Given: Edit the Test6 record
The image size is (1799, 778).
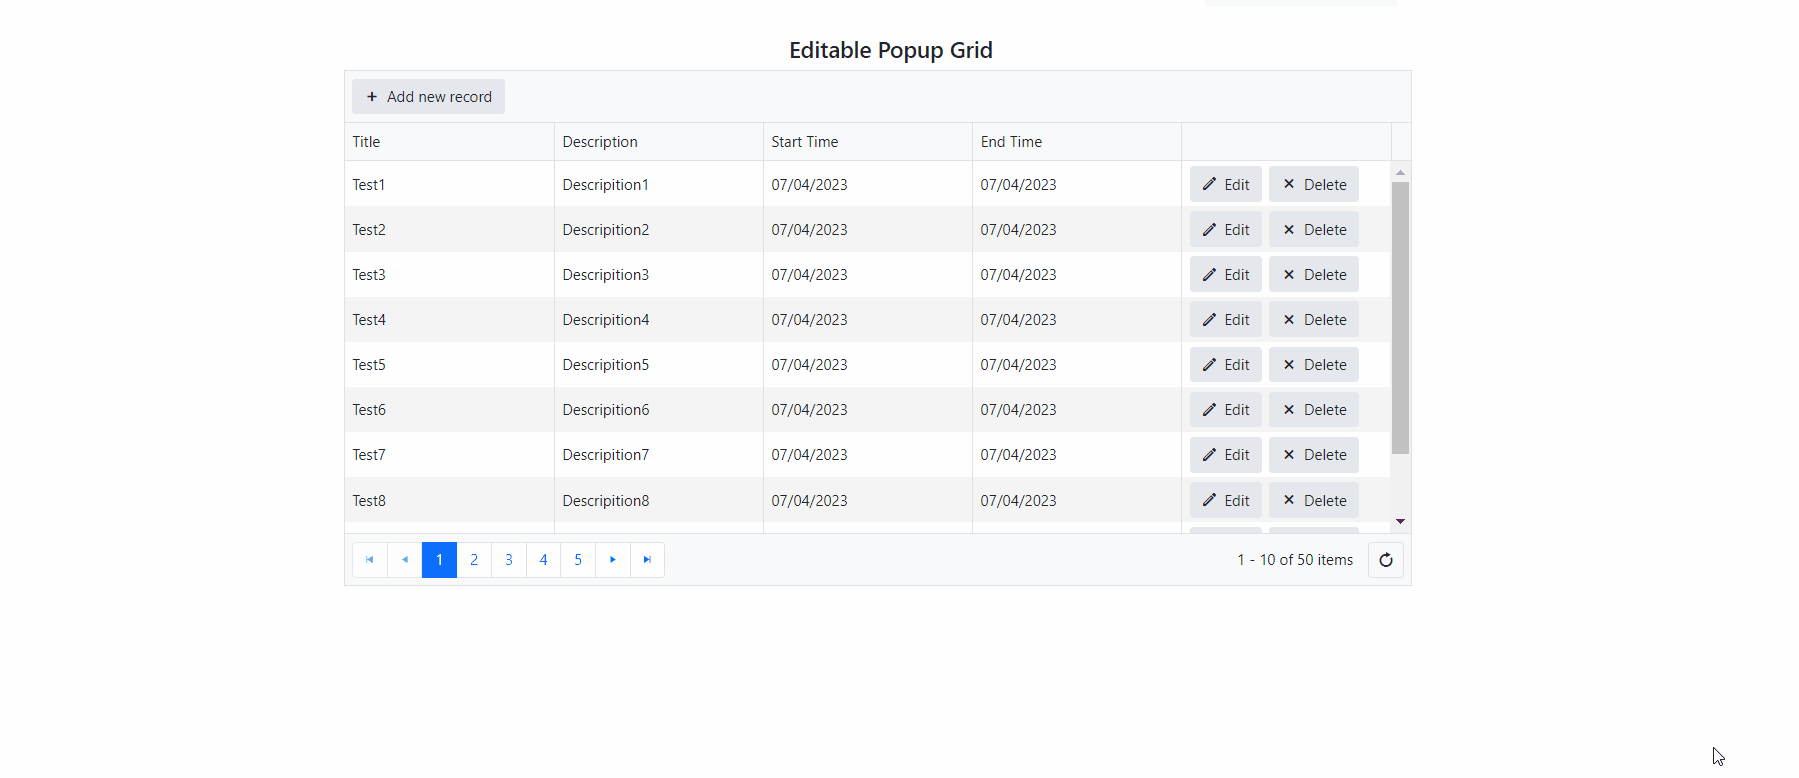Looking at the screenshot, I should [x=1225, y=409].
